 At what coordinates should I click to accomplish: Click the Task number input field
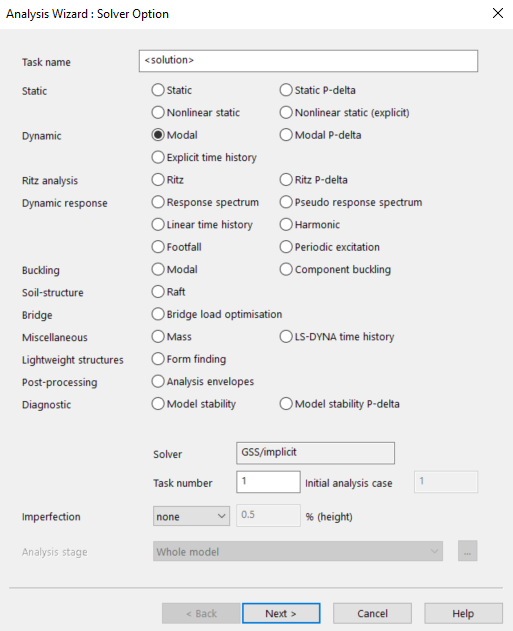(268, 482)
